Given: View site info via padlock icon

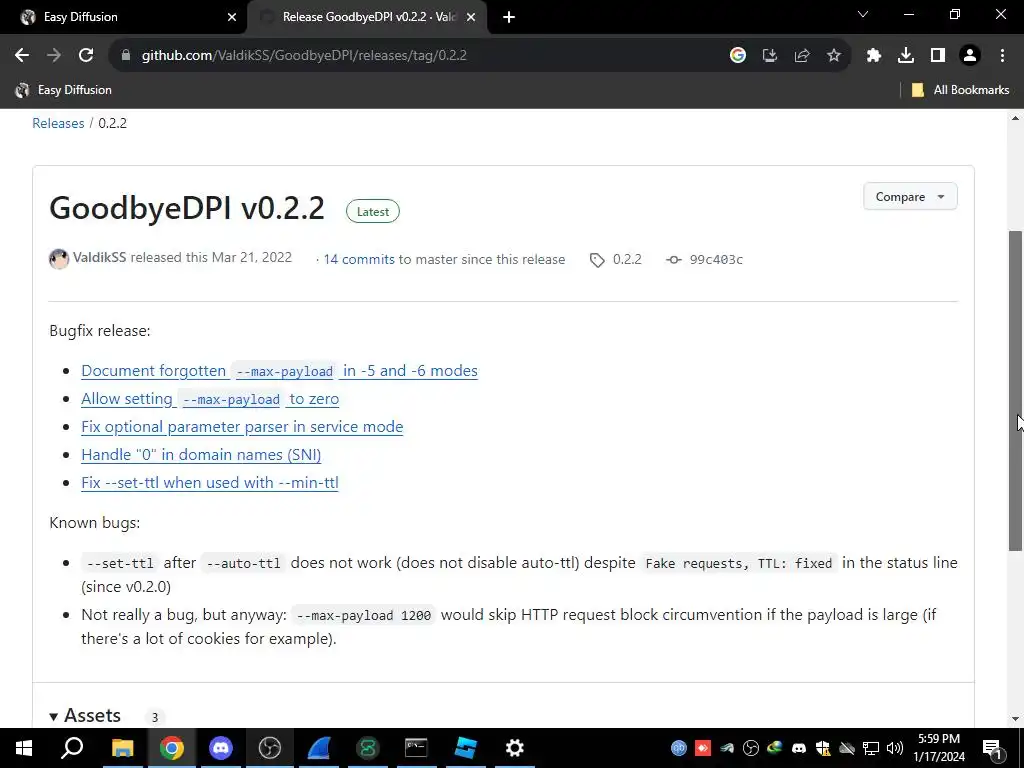Looking at the screenshot, I should click(x=126, y=56).
